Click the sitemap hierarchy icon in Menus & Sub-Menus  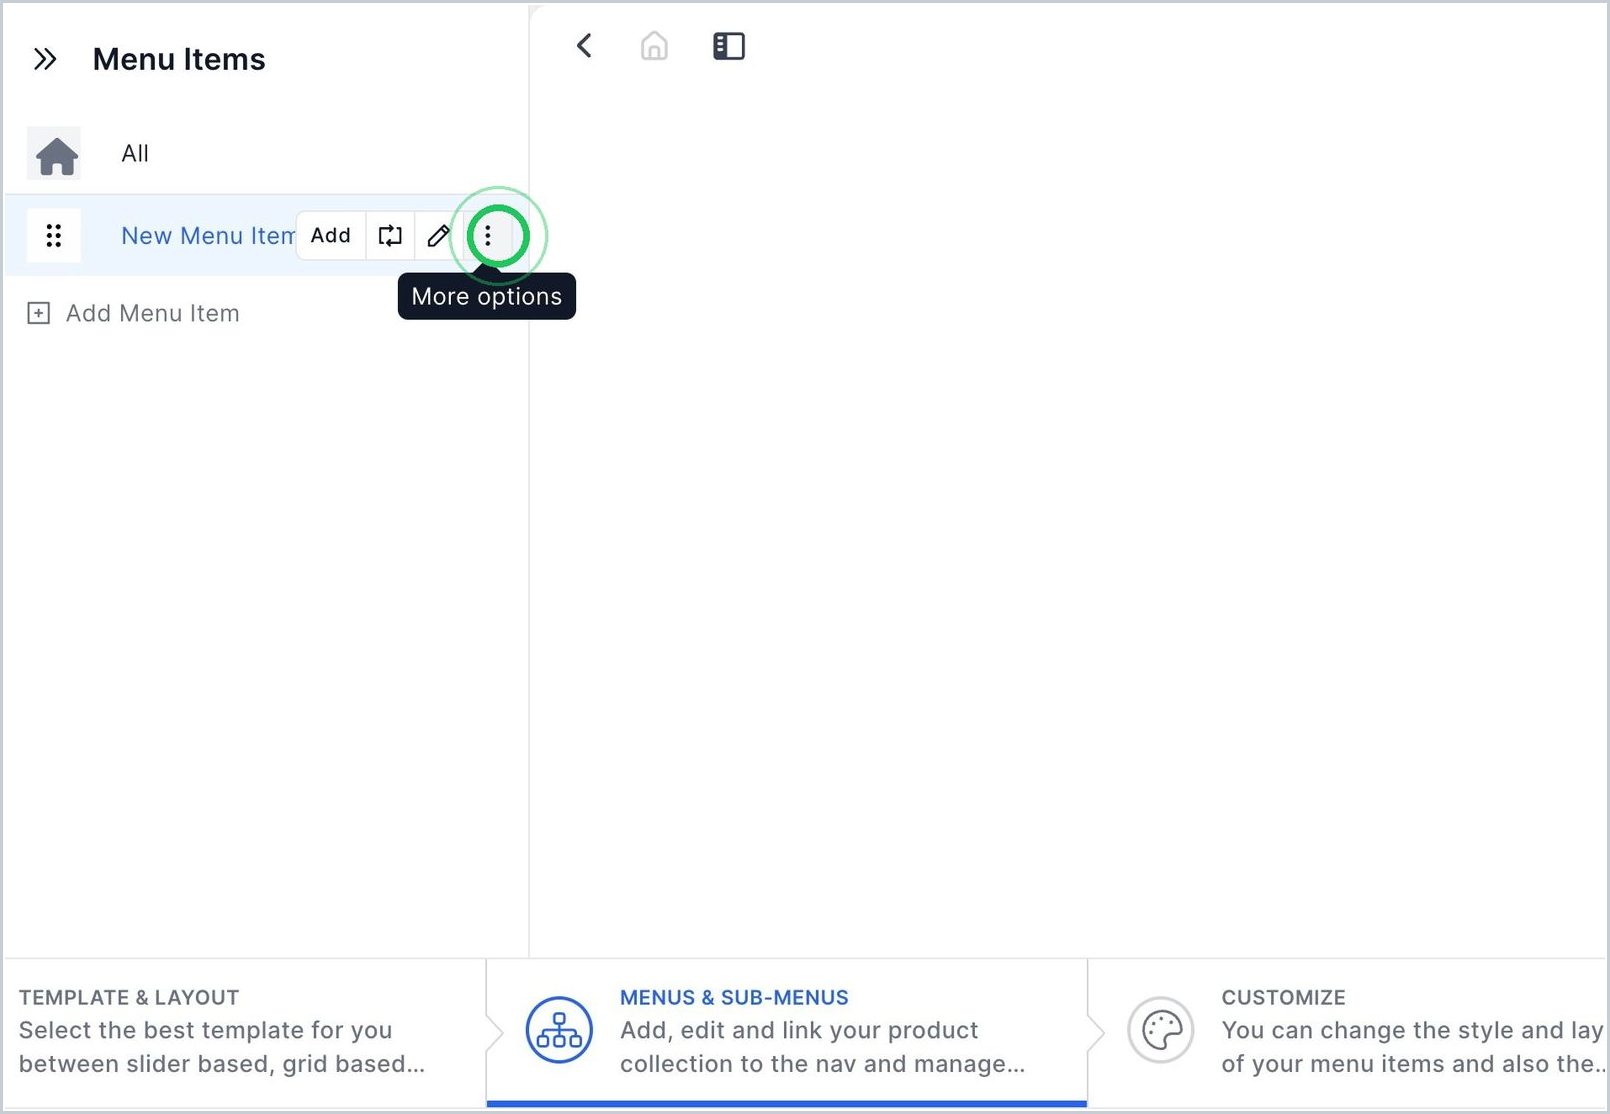tap(559, 1030)
